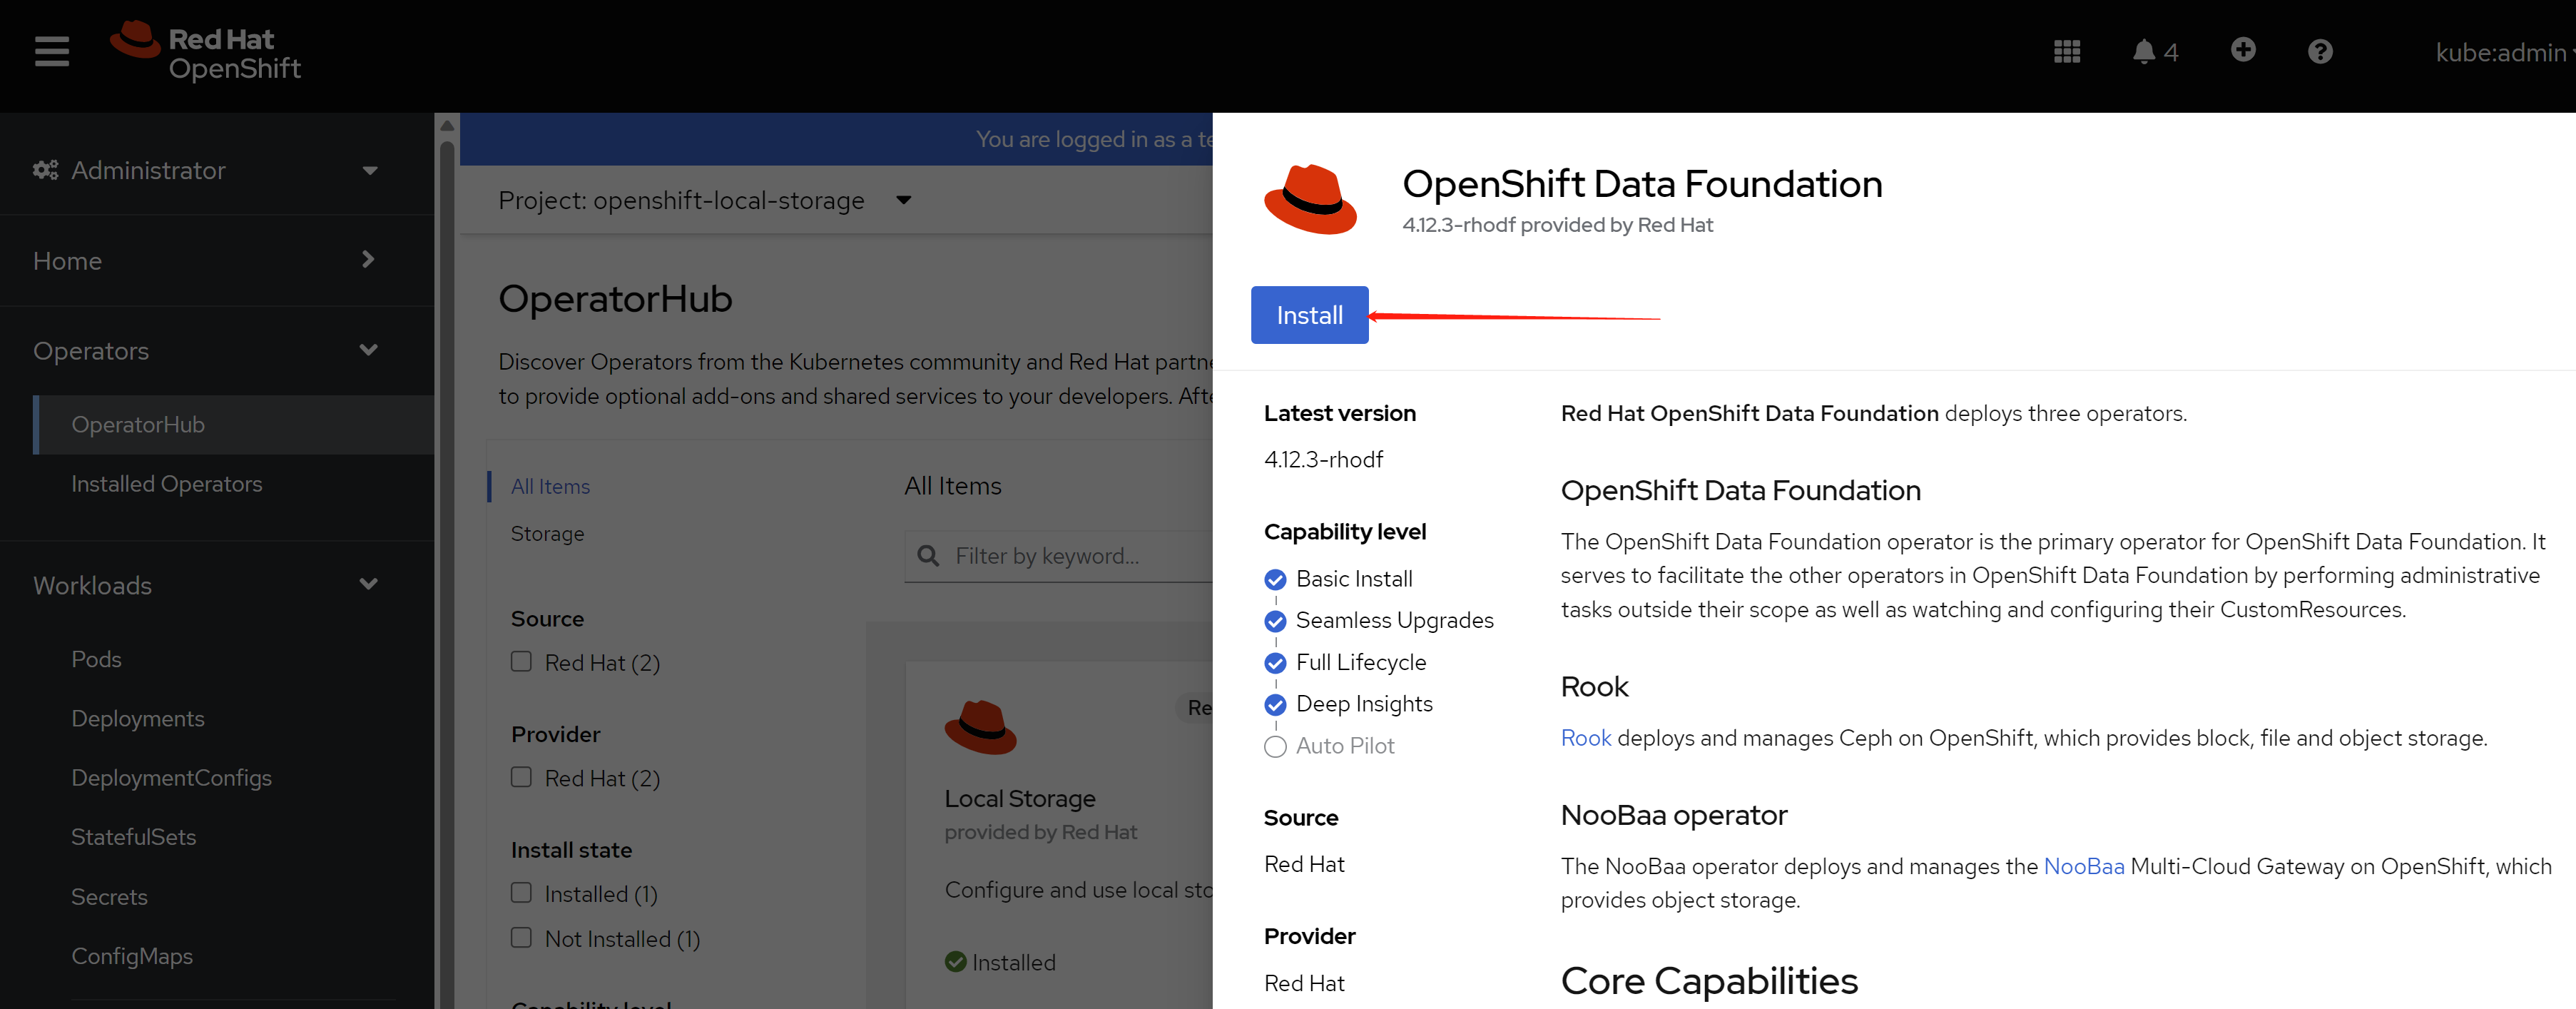
Task: Go to Installed Operators in sidebar
Action: 167,484
